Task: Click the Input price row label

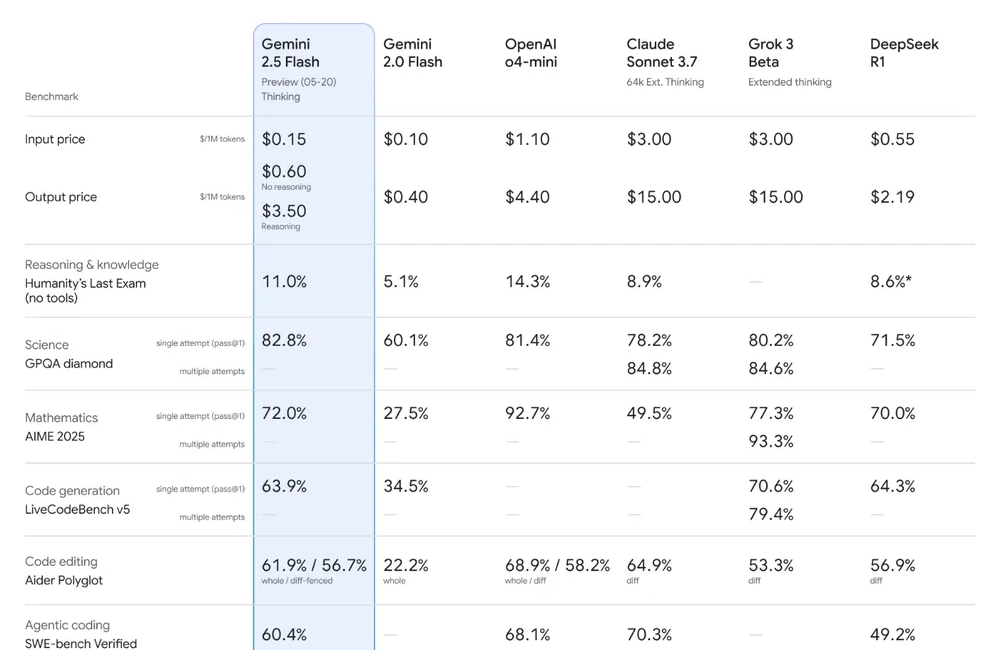Action: tap(55, 139)
